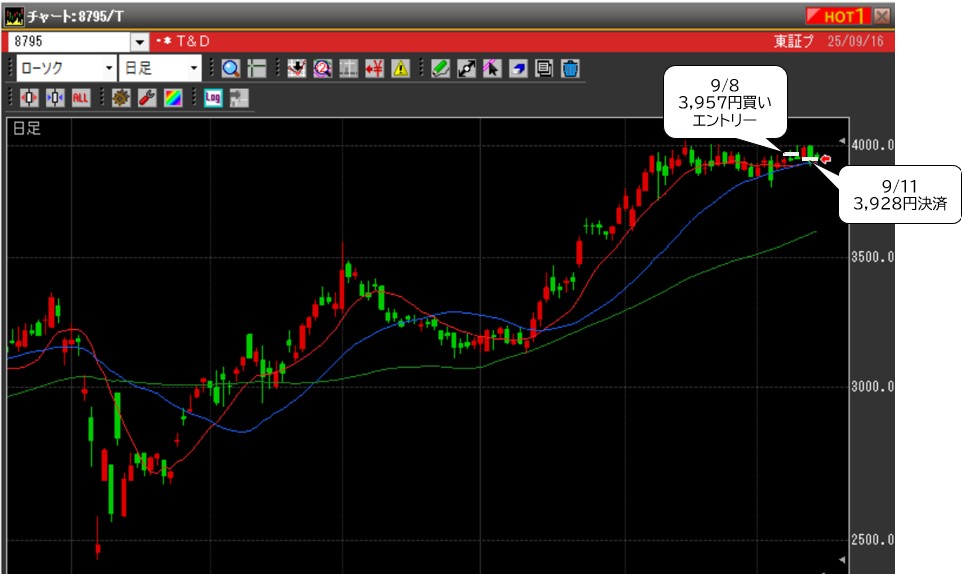
Task: Toggle the crosshair cursor lines icon
Action: tap(257, 68)
